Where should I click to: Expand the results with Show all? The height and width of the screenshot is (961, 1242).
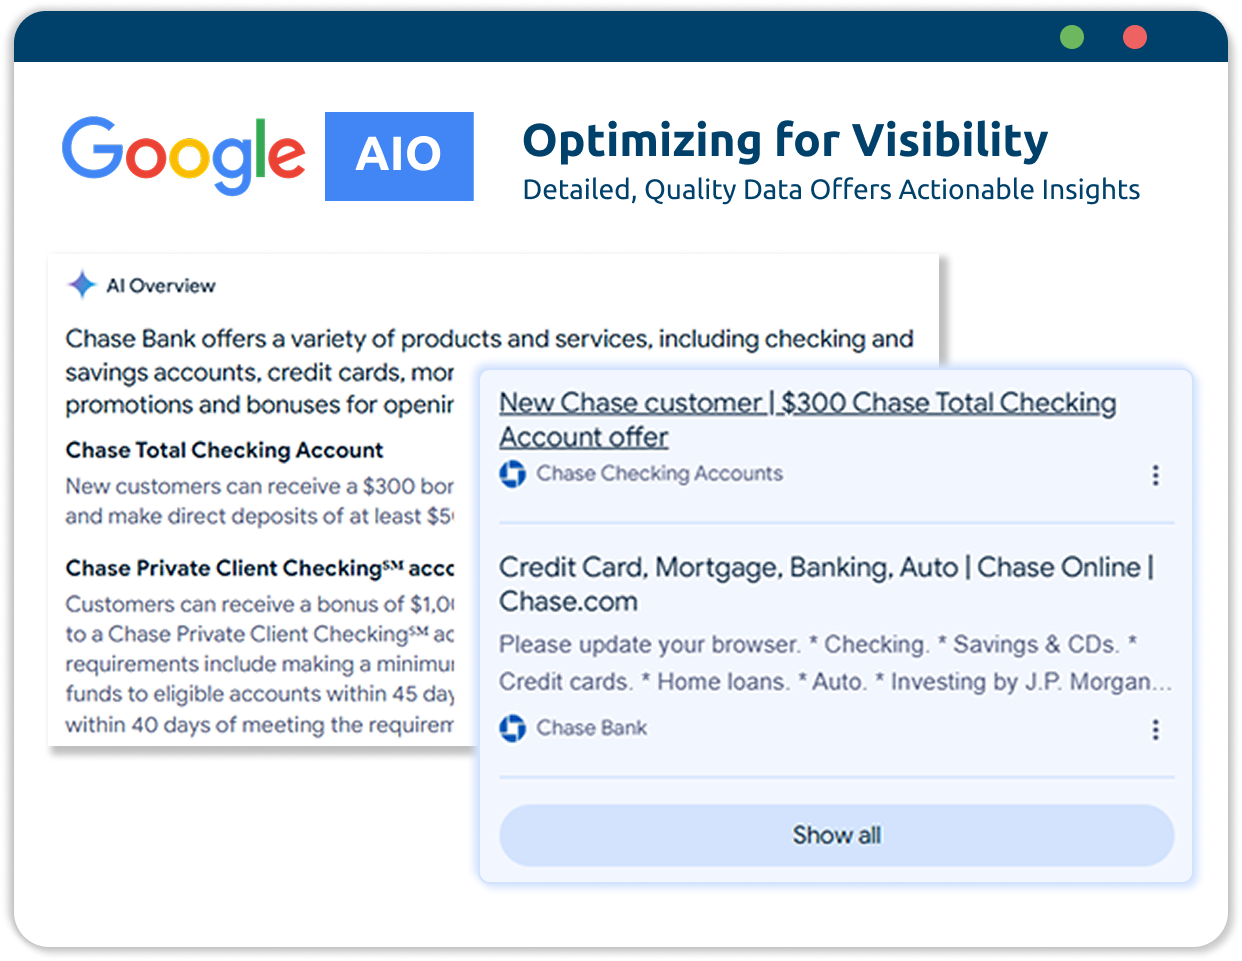(x=836, y=835)
